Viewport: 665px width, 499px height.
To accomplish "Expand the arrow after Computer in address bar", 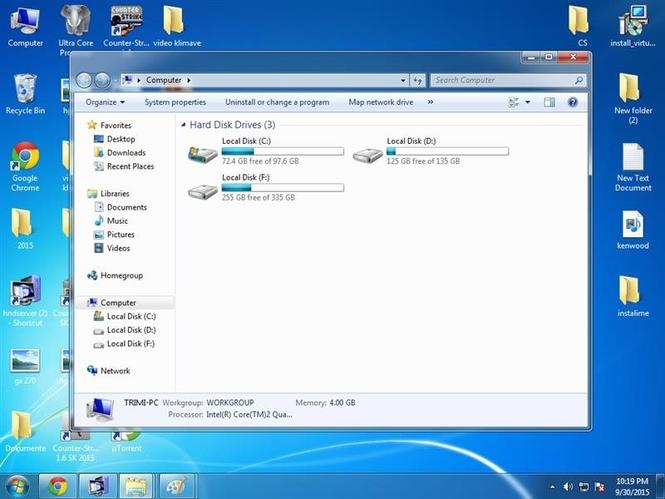I will pyautogui.click(x=189, y=80).
